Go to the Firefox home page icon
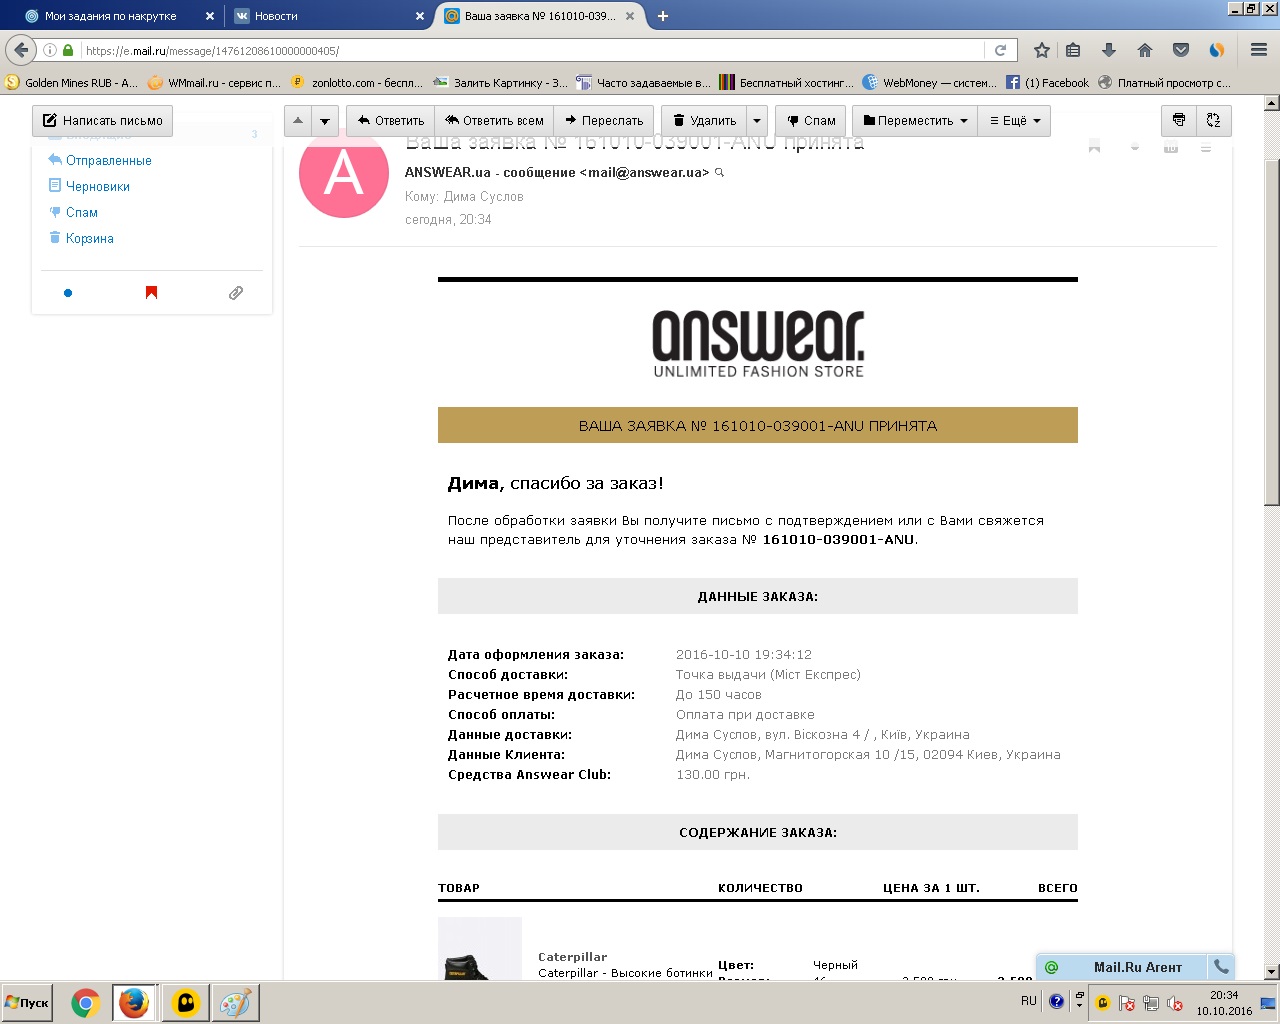The height and width of the screenshot is (1024, 1280). 1145,50
